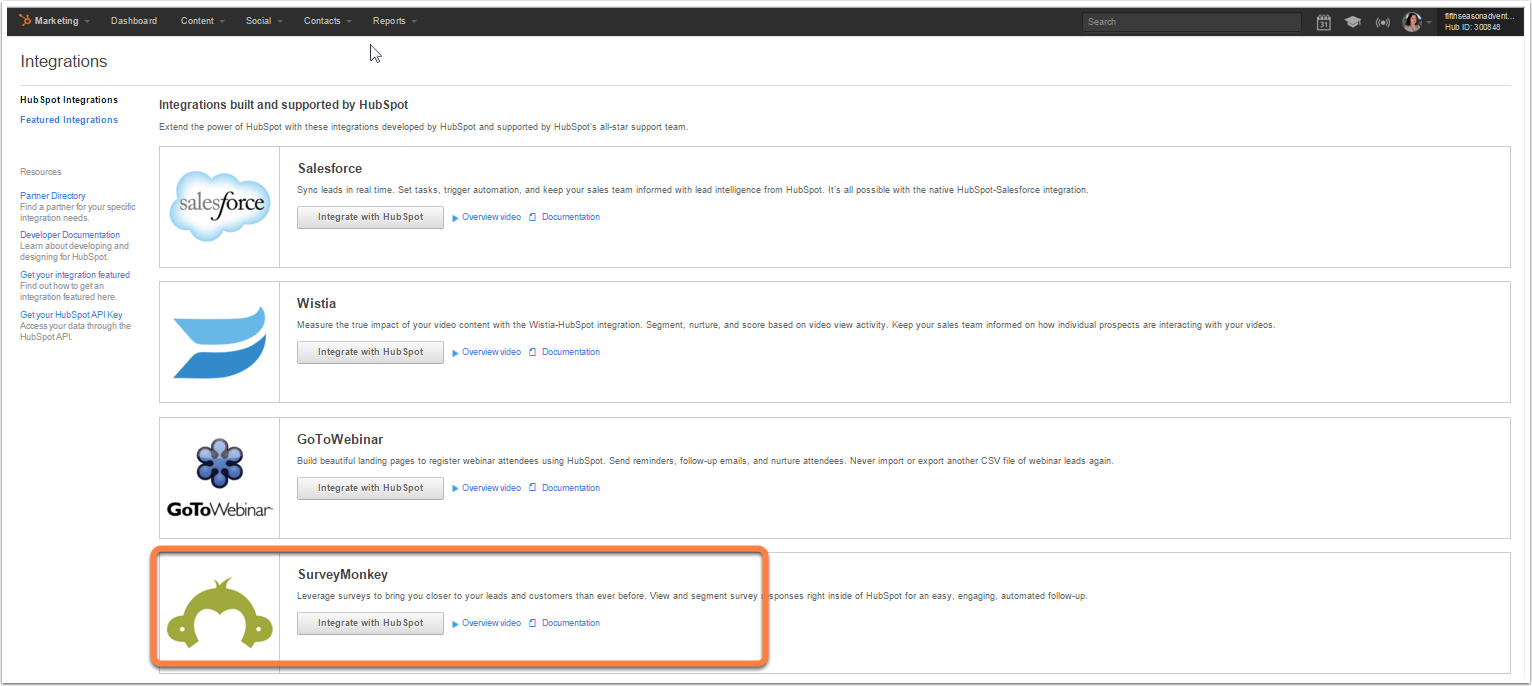Select HubSpot Integrations in sidebar

tap(69, 100)
